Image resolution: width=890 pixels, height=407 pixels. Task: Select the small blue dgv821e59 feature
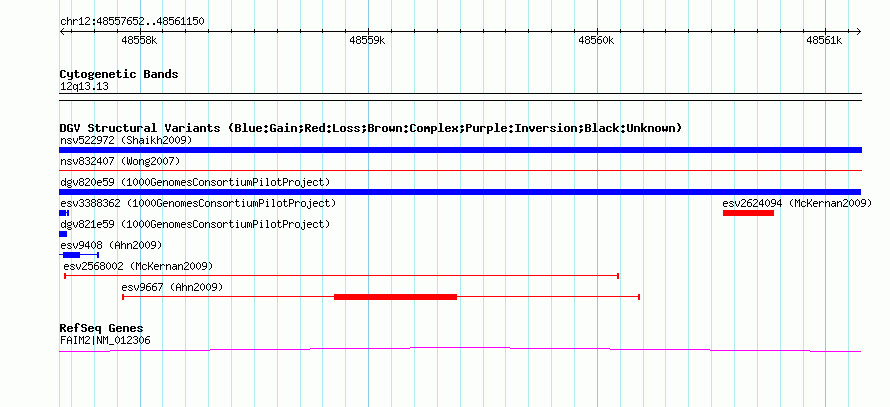(x=63, y=234)
